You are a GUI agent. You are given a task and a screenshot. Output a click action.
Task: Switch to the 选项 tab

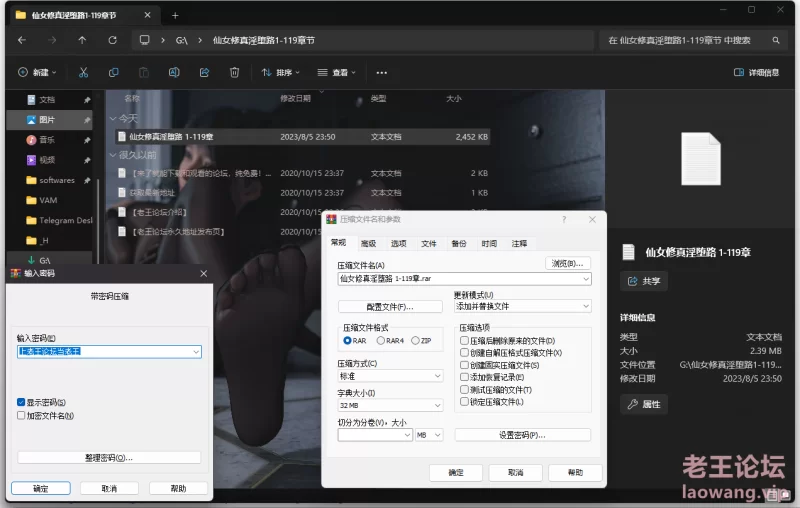(398, 244)
